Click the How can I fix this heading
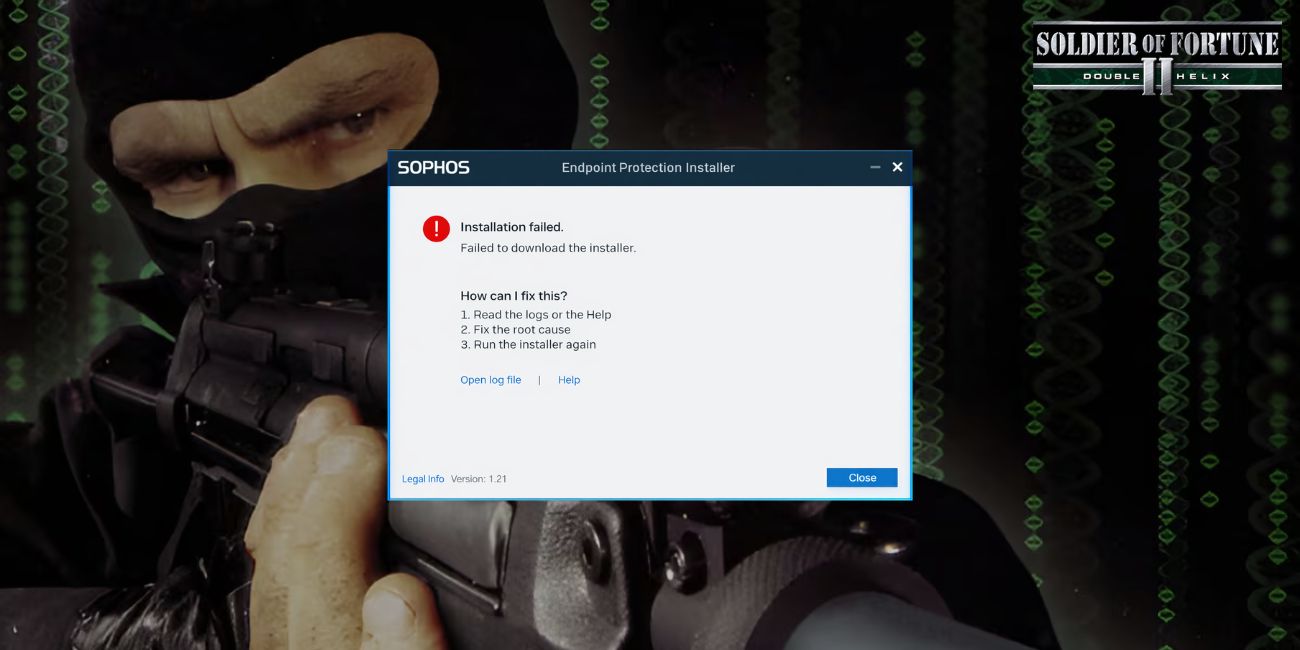The width and height of the screenshot is (1300, 650). click(x=512, y=295)
